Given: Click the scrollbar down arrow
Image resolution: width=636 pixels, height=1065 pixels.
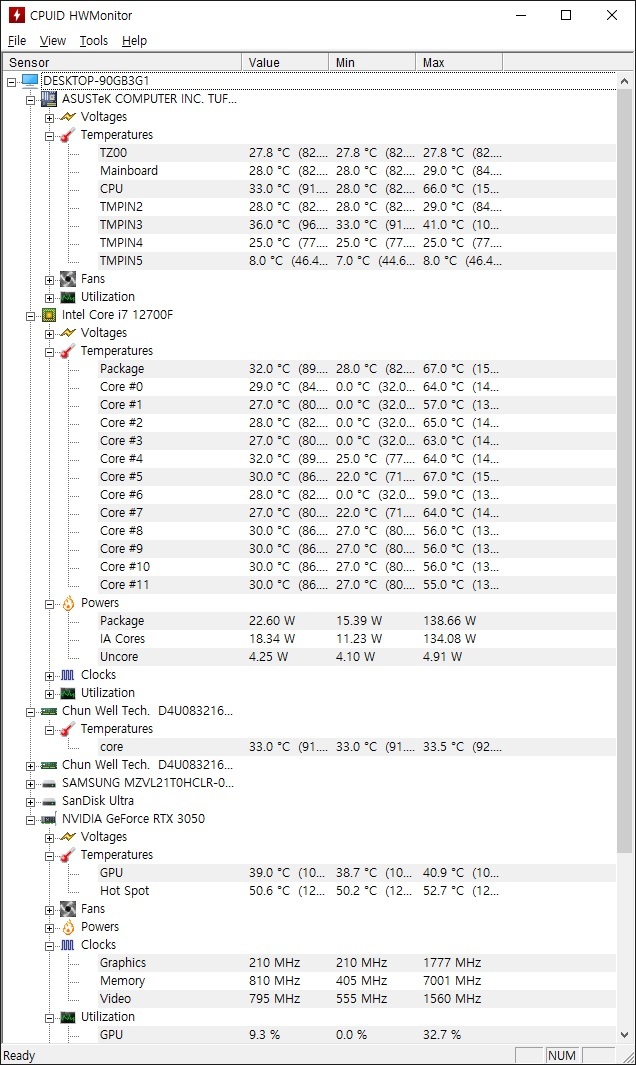Looking at the screenshot, I should (624, 1035).
